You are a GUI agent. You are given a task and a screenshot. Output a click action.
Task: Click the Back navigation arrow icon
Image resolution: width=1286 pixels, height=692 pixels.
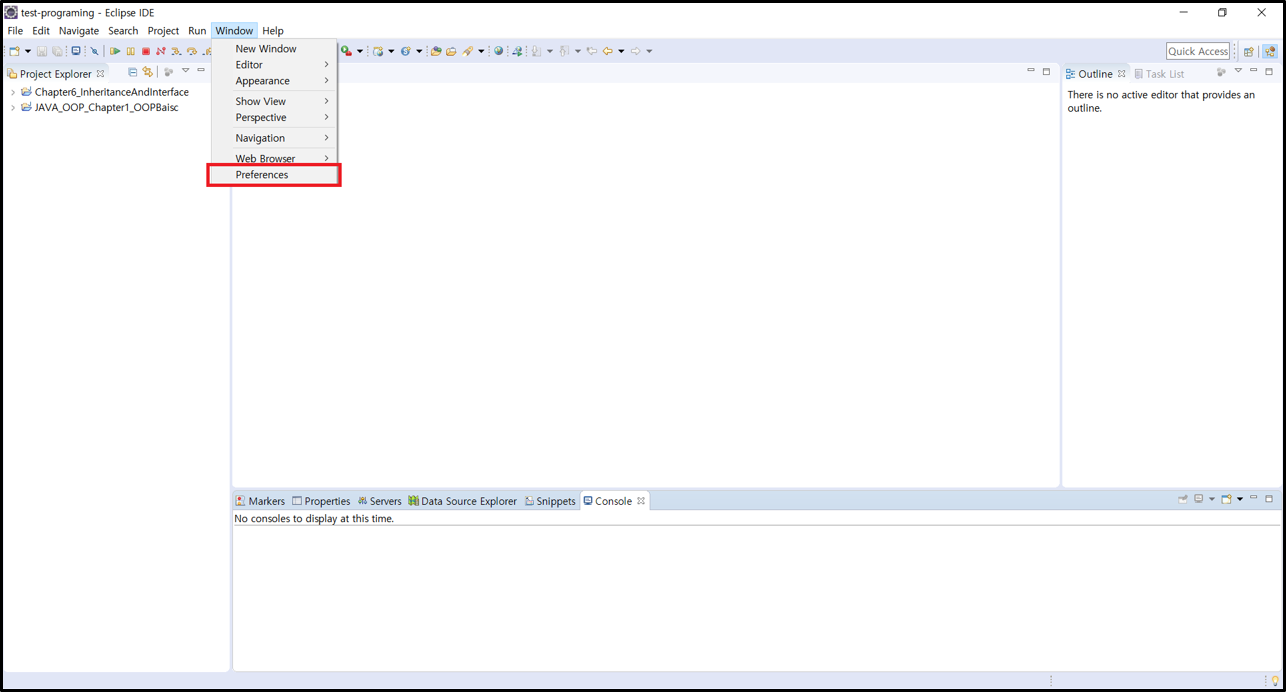point(607,51)
